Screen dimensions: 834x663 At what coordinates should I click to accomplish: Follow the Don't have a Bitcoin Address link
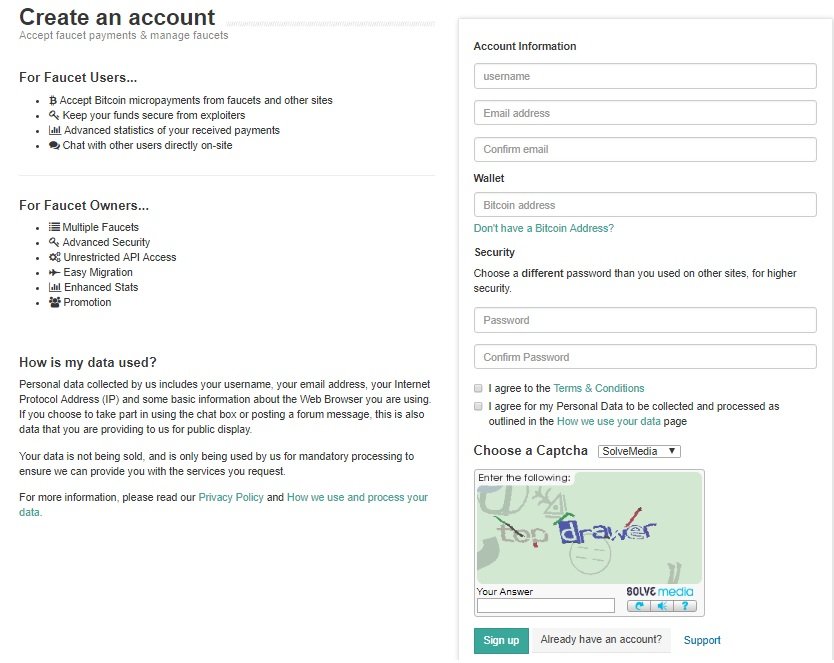543,228
